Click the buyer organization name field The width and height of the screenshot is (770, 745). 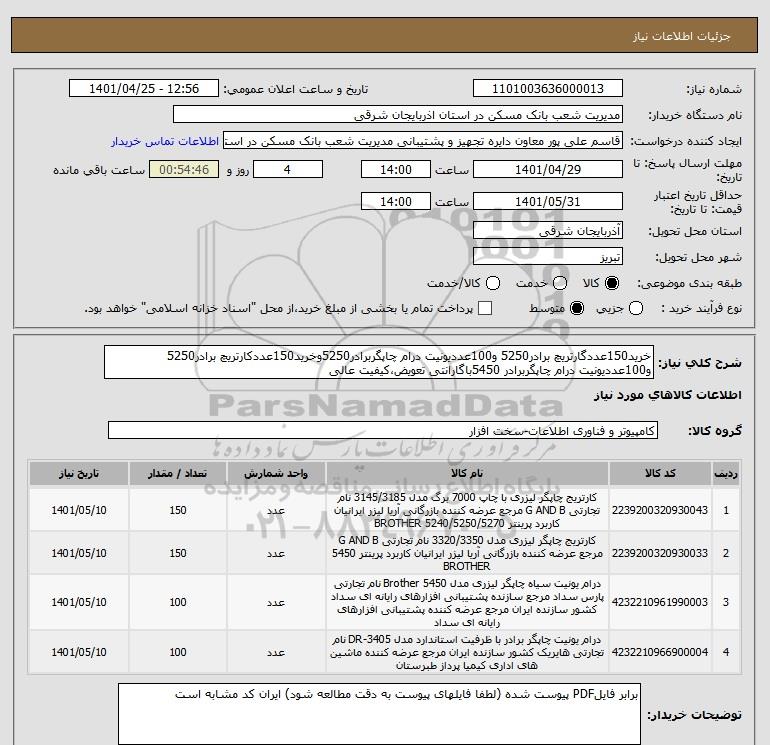point(398,114)
